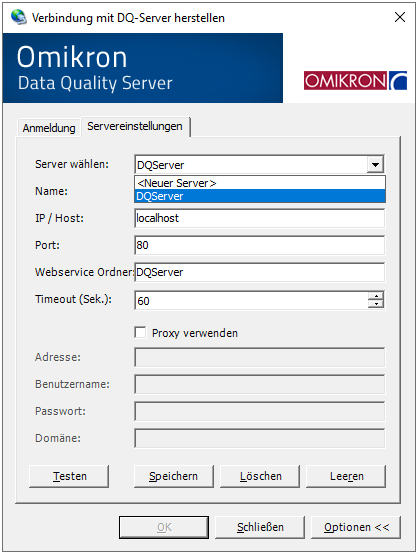This screenshot has height=553, width=419.
Task: Open the Server wählen dropdown arrow
Action: click(375, 165)
